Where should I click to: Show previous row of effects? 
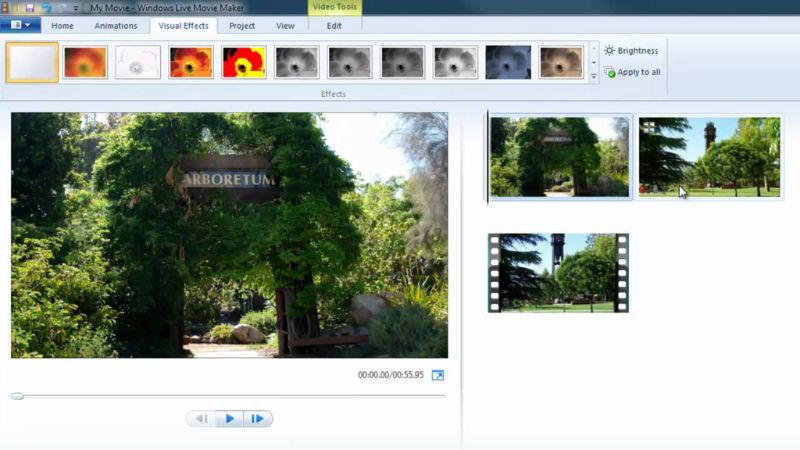594,49
